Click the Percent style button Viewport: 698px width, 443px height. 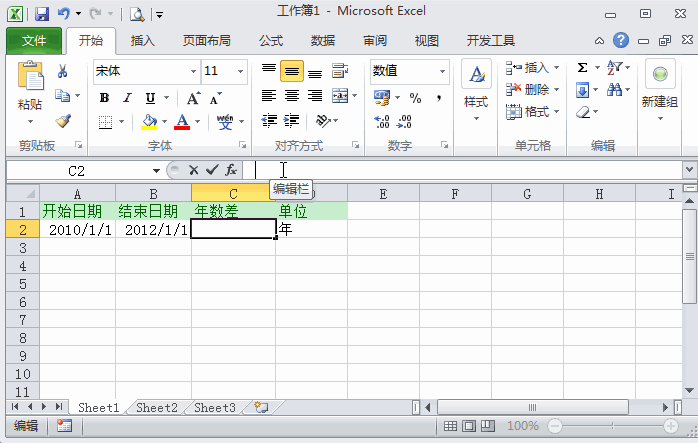415,98
